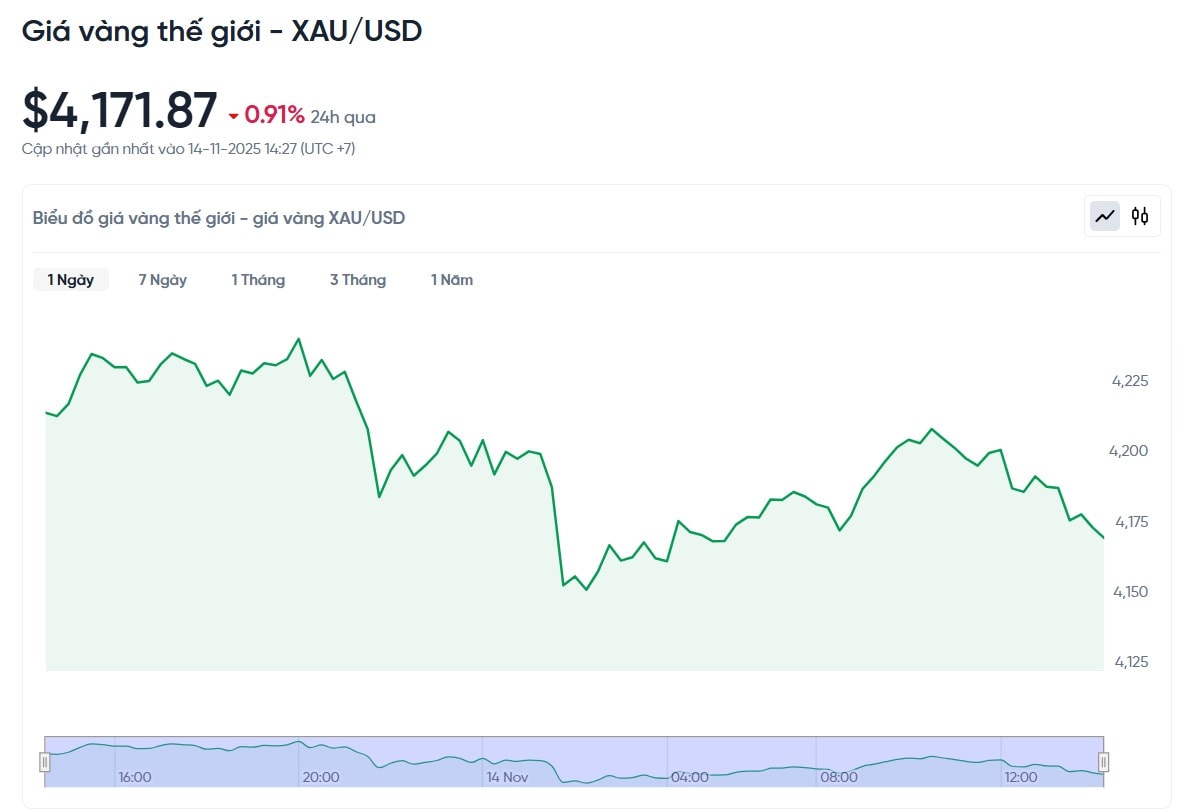Screen dimensions: 1184x812
Task: Select the 1 Ngày timeframe tab
Action: 70,280
